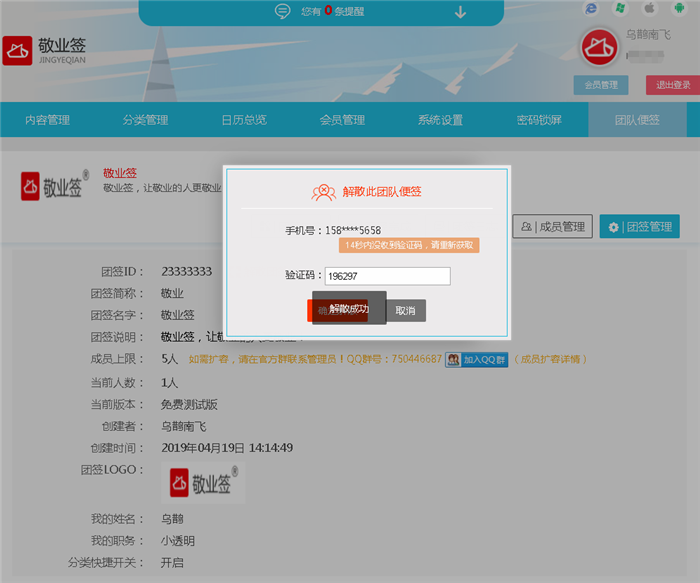The image size is (700, 583).
Task: Click the IE browser icon at top right
Action: tap(591, 8)
